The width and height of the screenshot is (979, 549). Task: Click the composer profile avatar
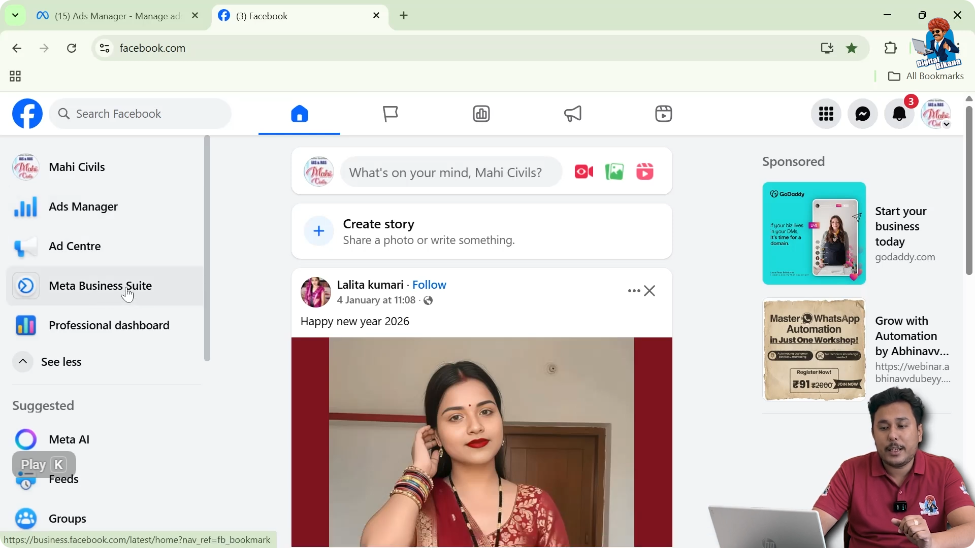point(319,172)
